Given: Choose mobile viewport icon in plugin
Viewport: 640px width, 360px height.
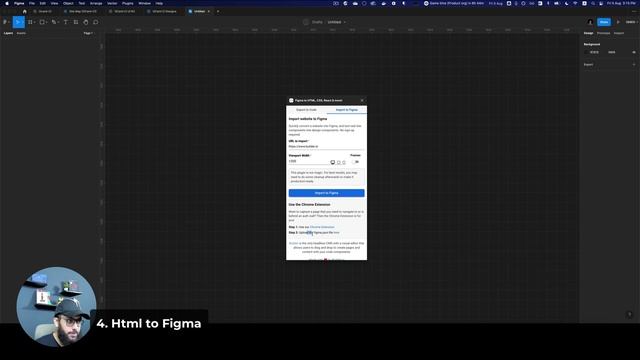Looking at the screenshot, I should click(x=344, y=162).
